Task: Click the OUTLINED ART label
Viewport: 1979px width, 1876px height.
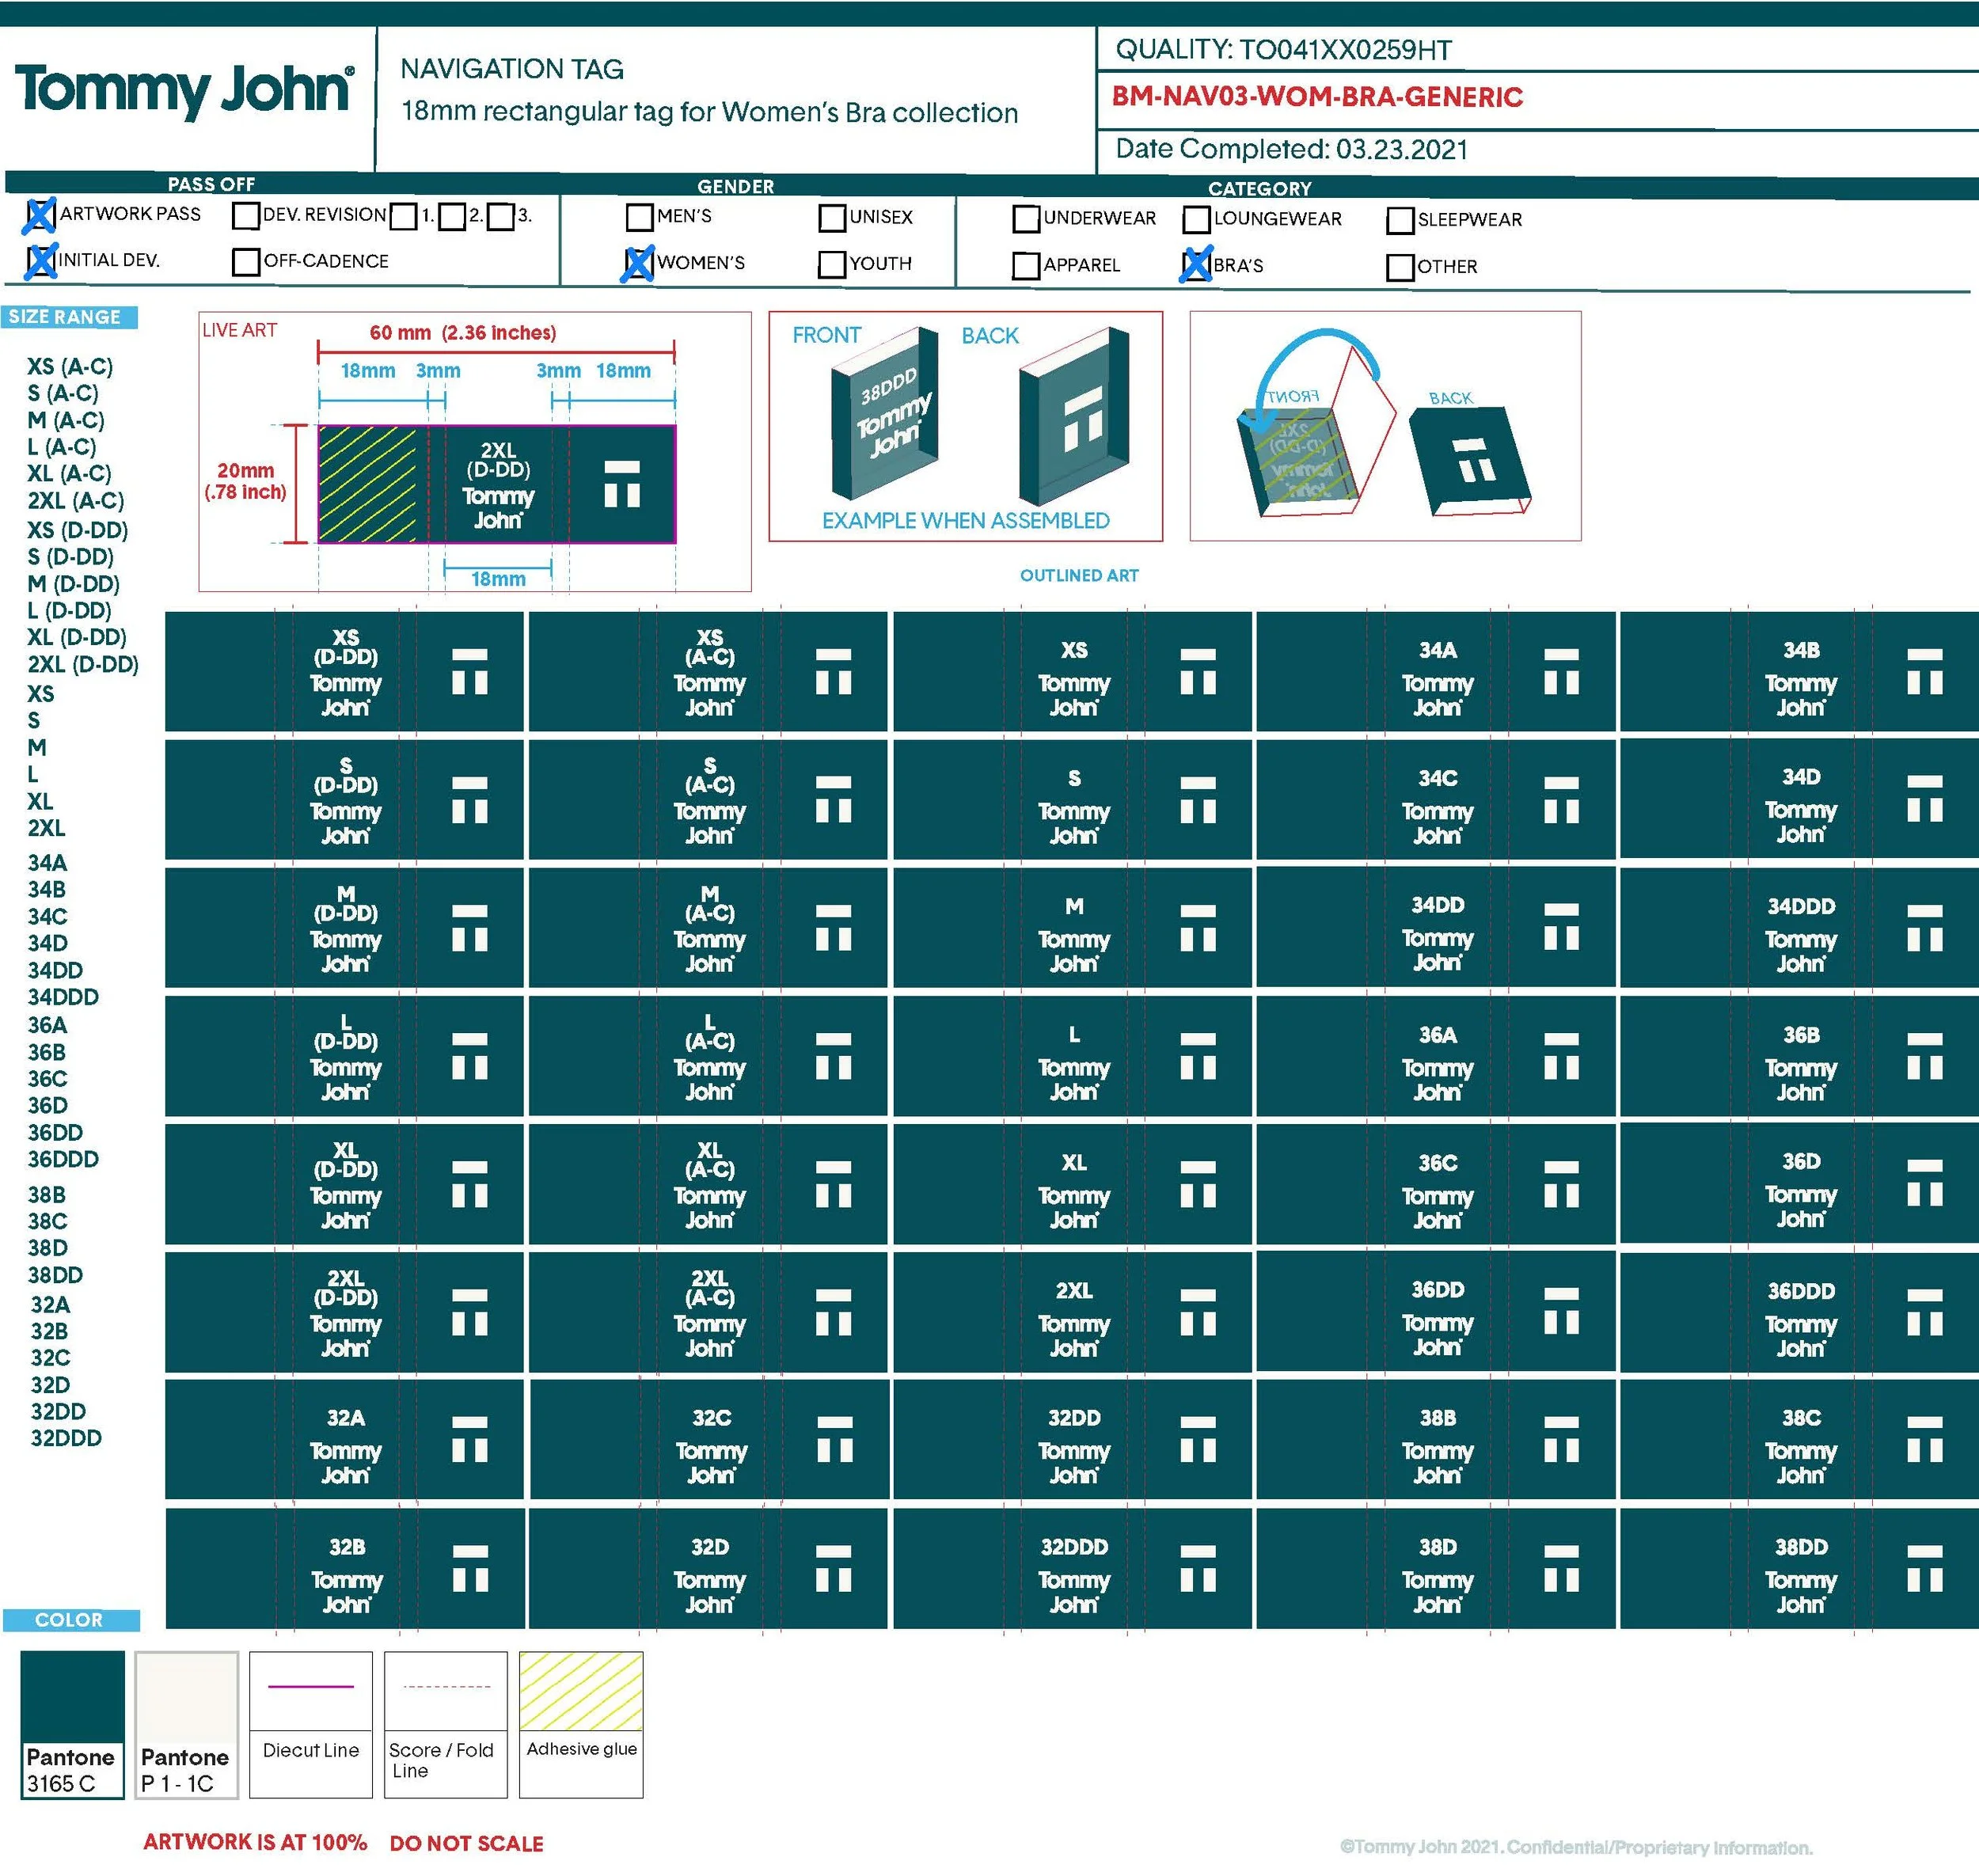Action: (1079, 575)
